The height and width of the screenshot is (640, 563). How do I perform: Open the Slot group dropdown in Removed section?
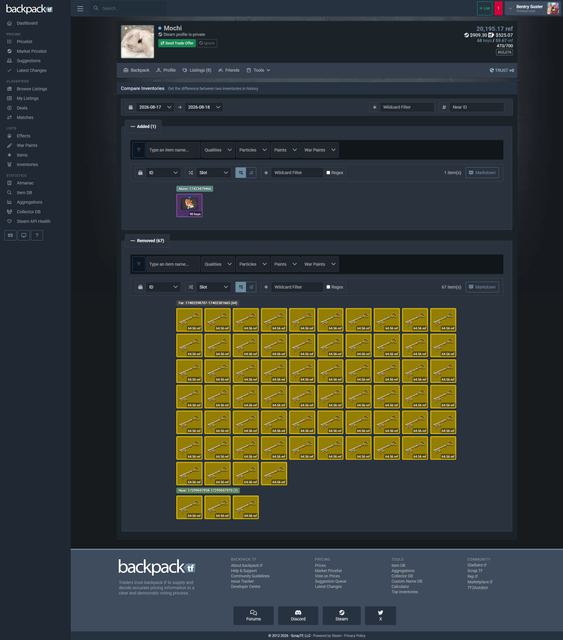coord(213,287)
